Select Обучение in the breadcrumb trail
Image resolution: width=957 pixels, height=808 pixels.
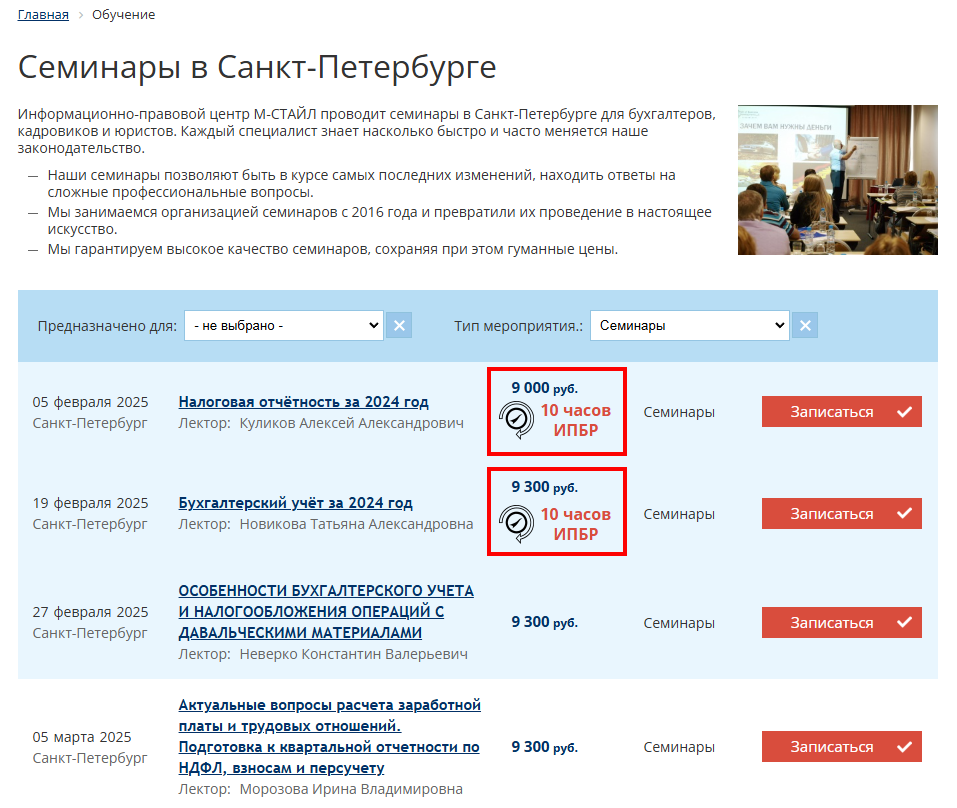(x=122, y=14)
